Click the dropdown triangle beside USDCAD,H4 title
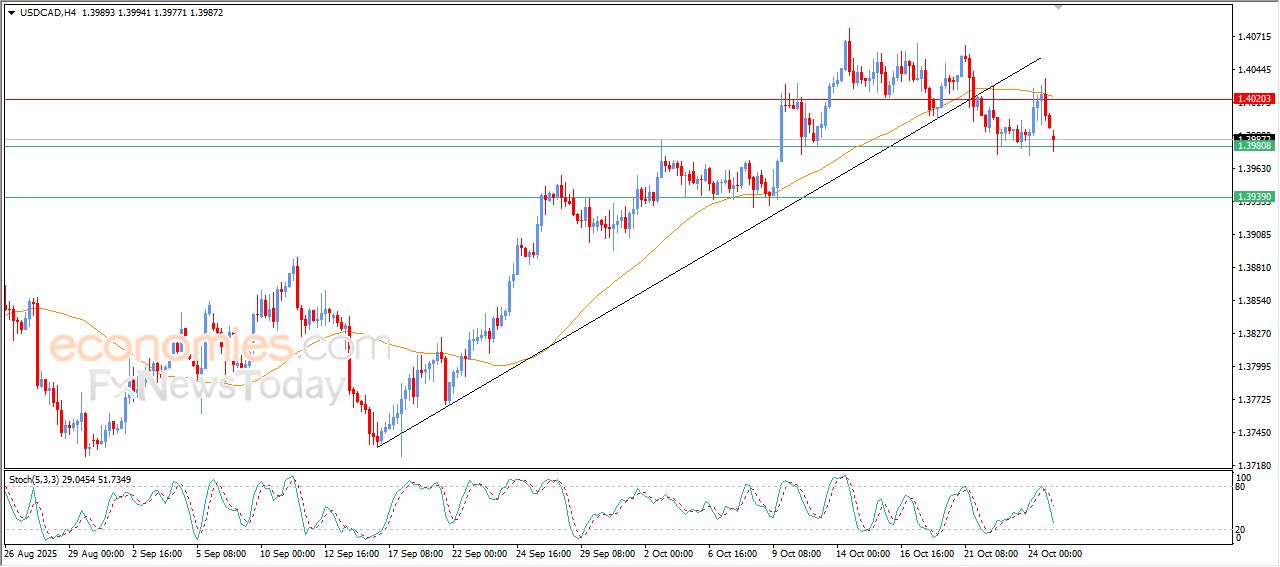1280x567 pixels. click(x=11, y=11)
